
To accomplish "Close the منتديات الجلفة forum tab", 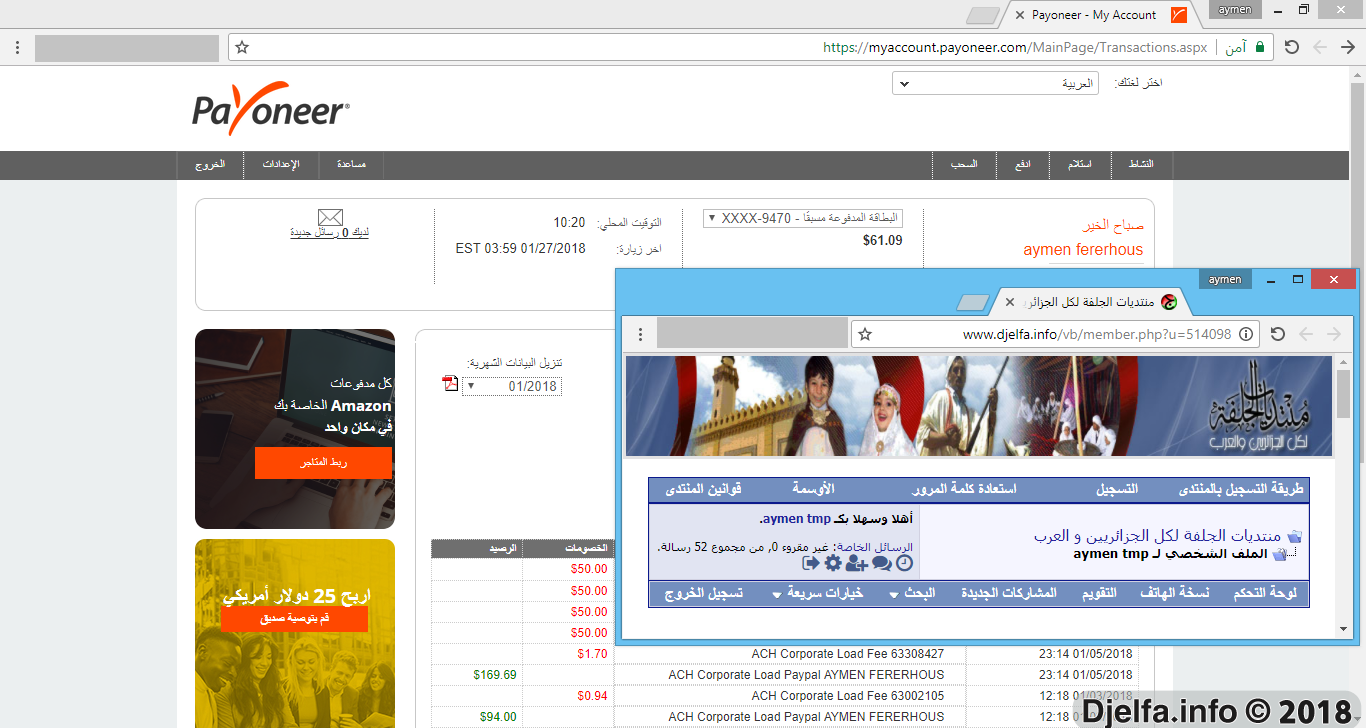I will (1010, 302).
